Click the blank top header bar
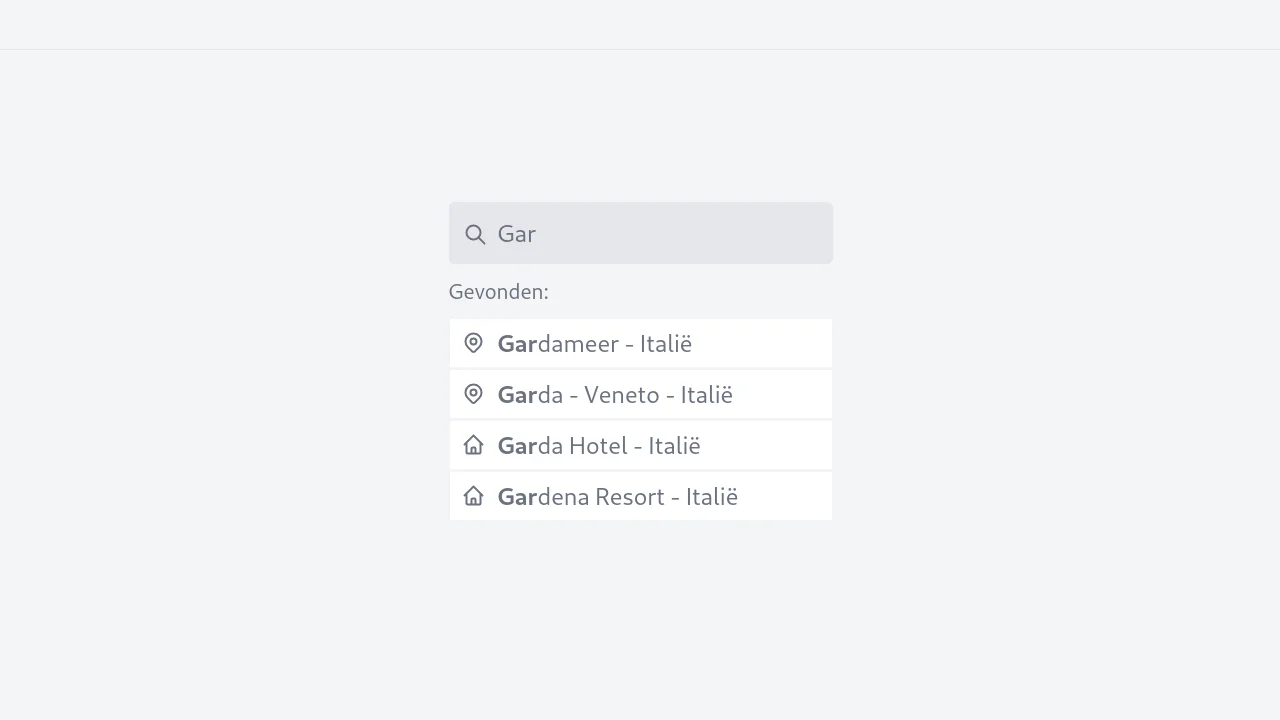This screenshot has height=720, width=1280. (x=640, y=24)
